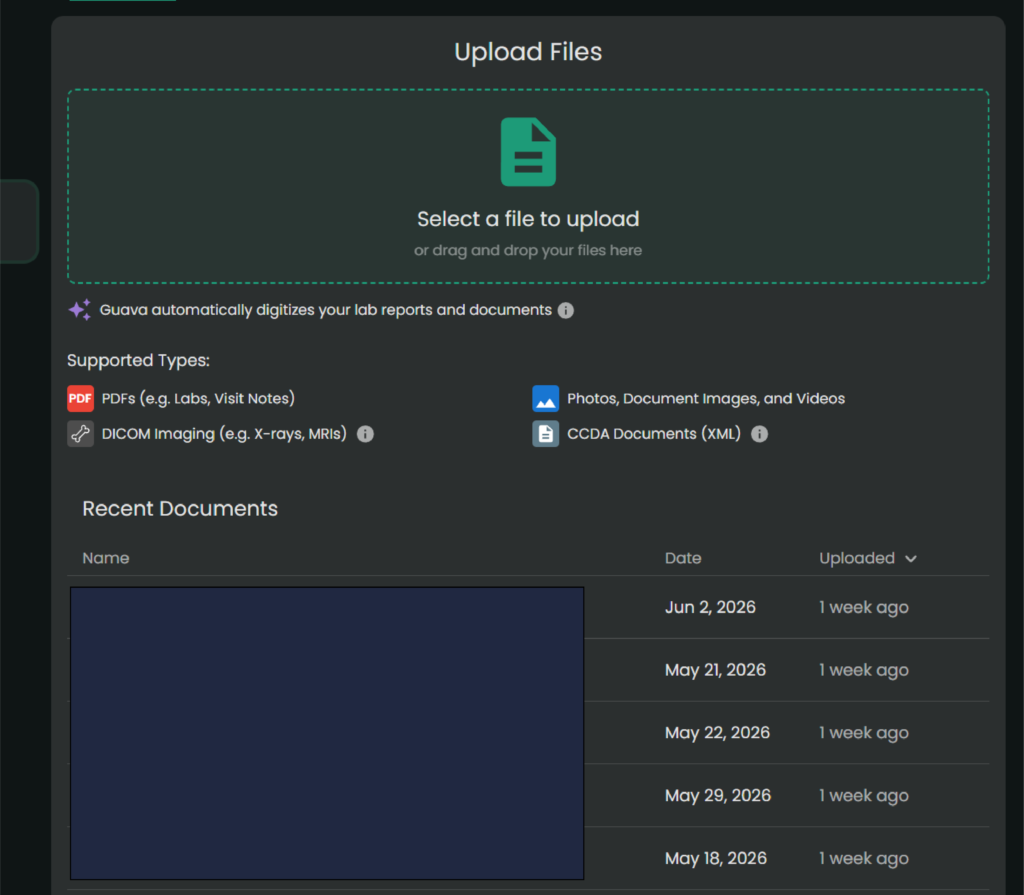Image resolution: width=1024 pixels, height=895 pixels.
Task: Click the green document upload icon
Action: click(528, 152)
